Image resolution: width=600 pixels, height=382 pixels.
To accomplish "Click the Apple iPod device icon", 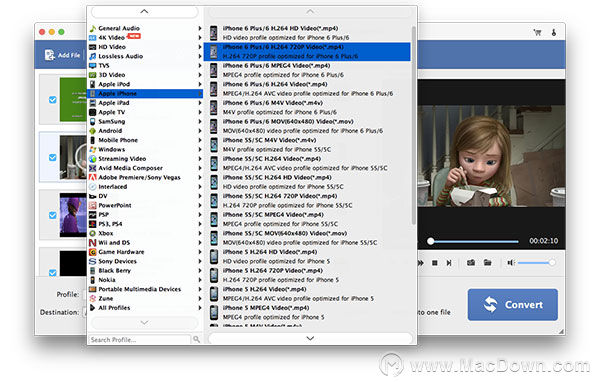I will pyautogui.click(x=93, y=84).
